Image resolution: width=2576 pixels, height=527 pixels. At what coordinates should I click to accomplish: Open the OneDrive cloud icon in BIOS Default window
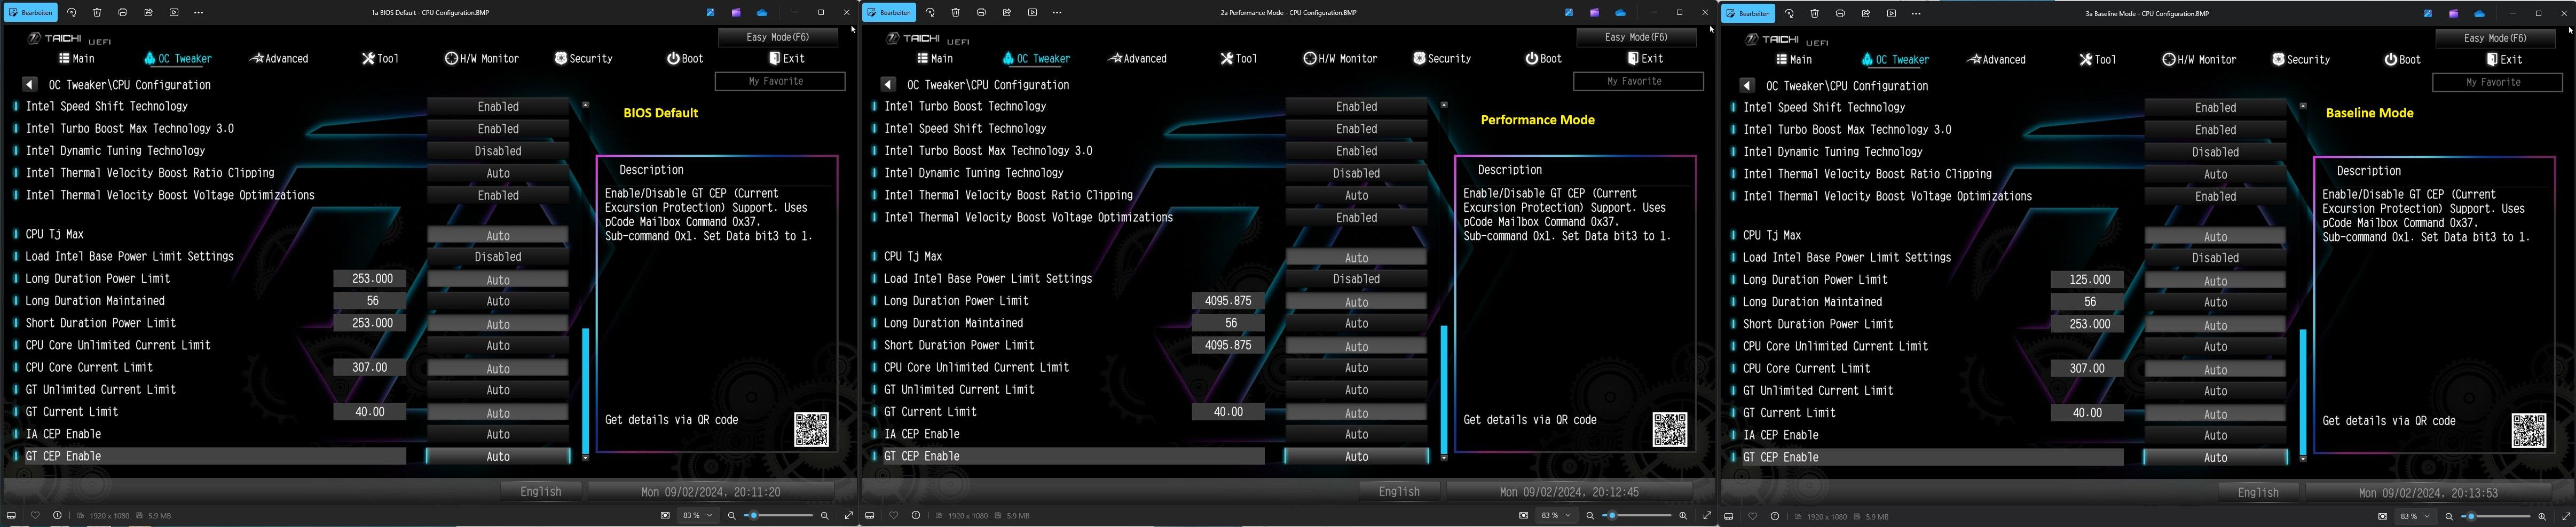(762, 13)
